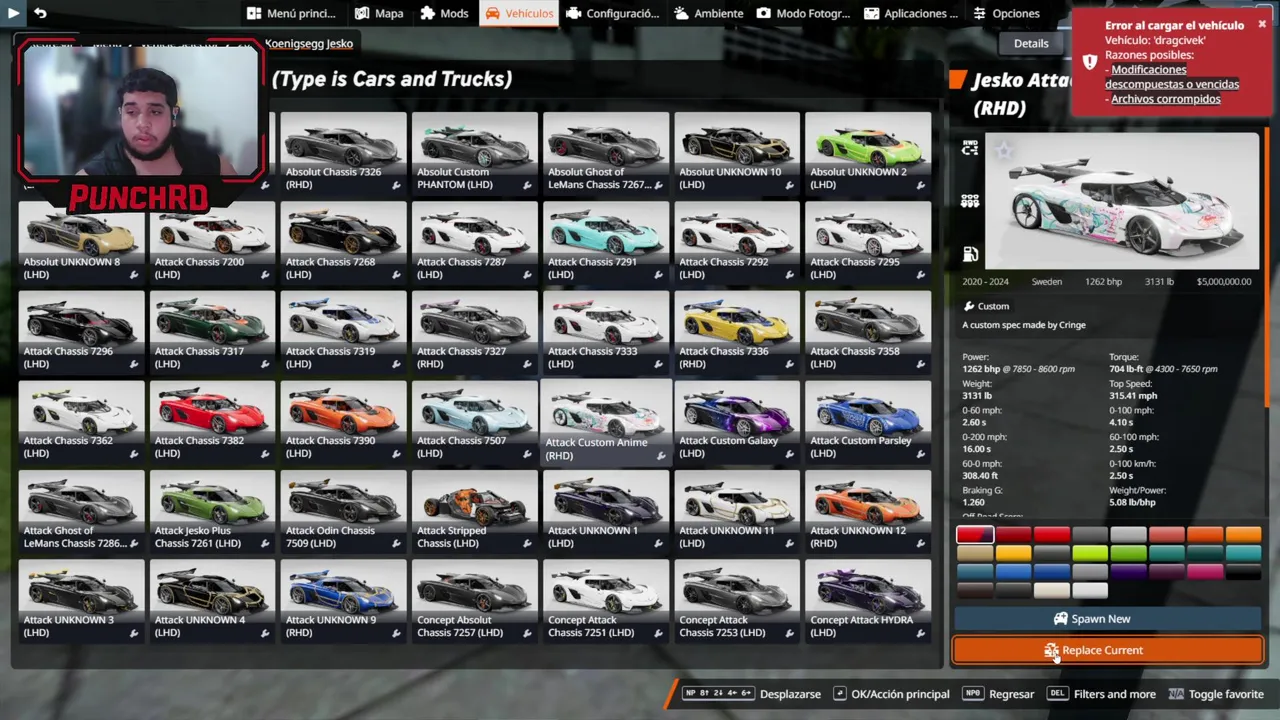Select Absolut UNKNOWN 10 (LHD) car
Image resolution: width=1280 pixels, height=720 pixels.
(x=736, y=152)
